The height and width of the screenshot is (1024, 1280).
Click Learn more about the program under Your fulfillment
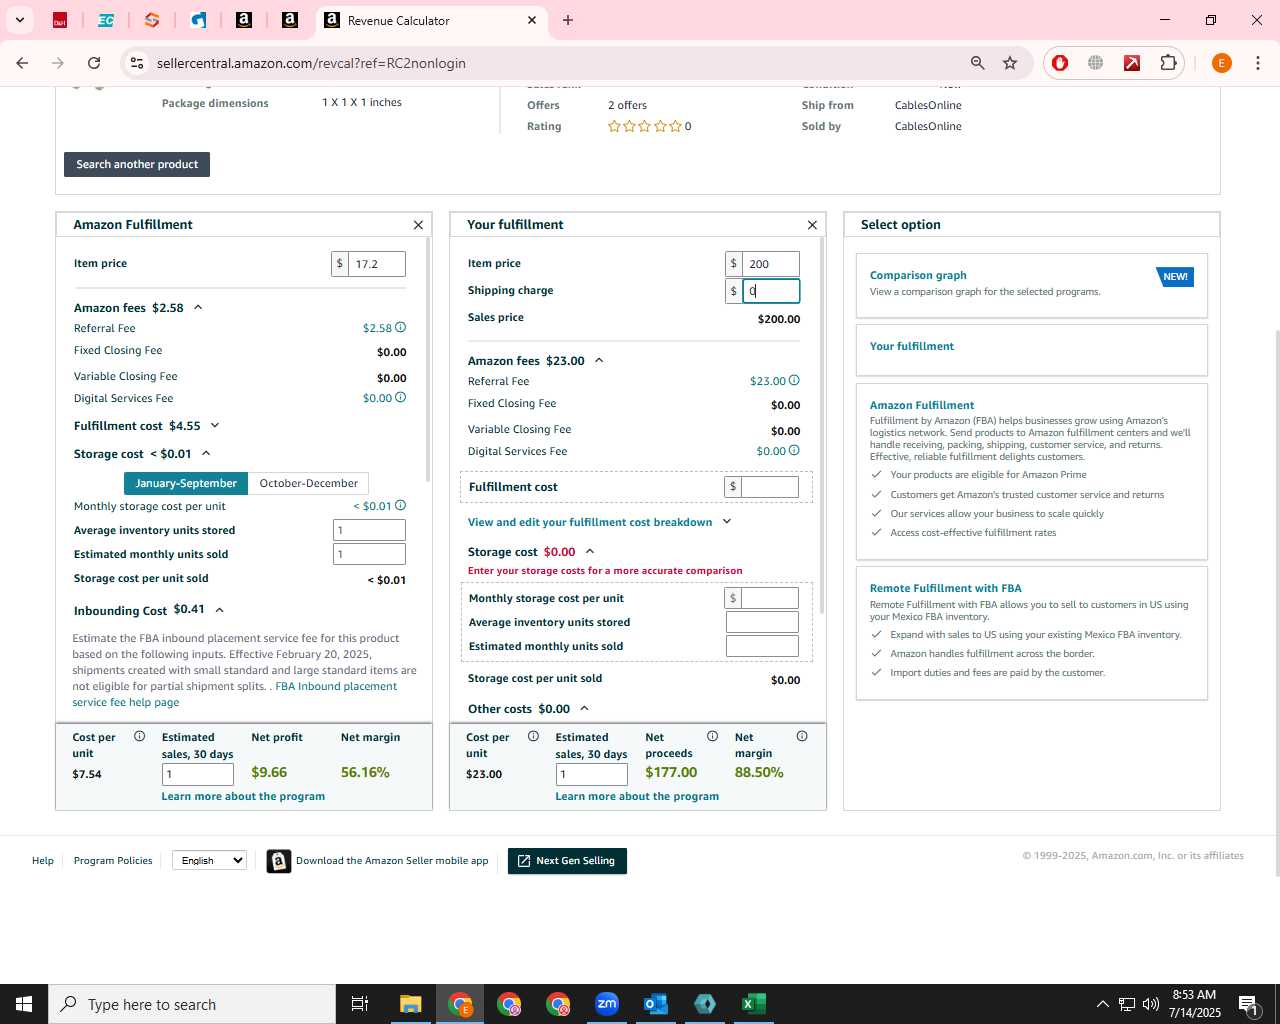tap(637, 796)
